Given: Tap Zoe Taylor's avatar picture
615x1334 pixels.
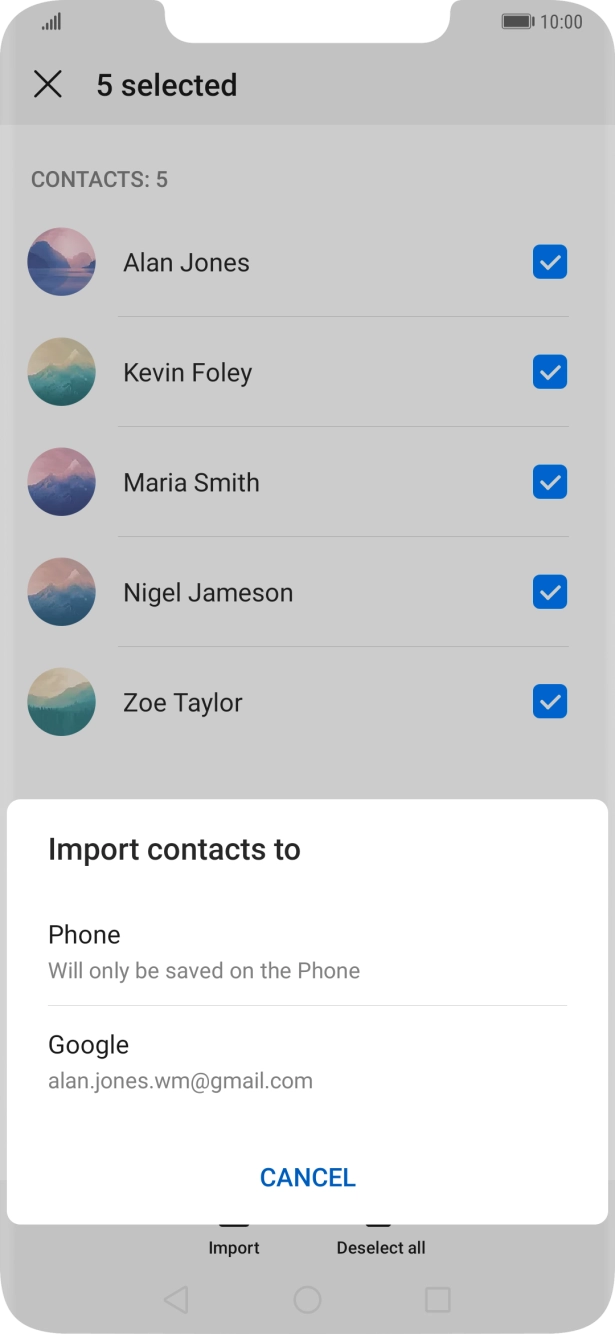Looking at the screenshot, I should click(x=61, y=702).
